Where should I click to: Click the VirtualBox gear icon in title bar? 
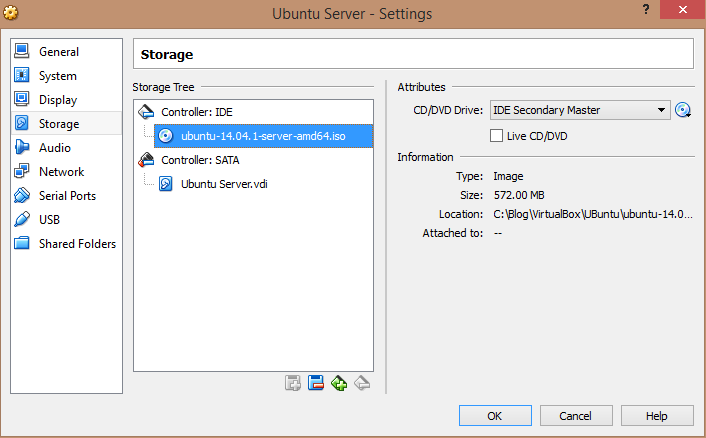pyautogui.click(x=11, y=13)
